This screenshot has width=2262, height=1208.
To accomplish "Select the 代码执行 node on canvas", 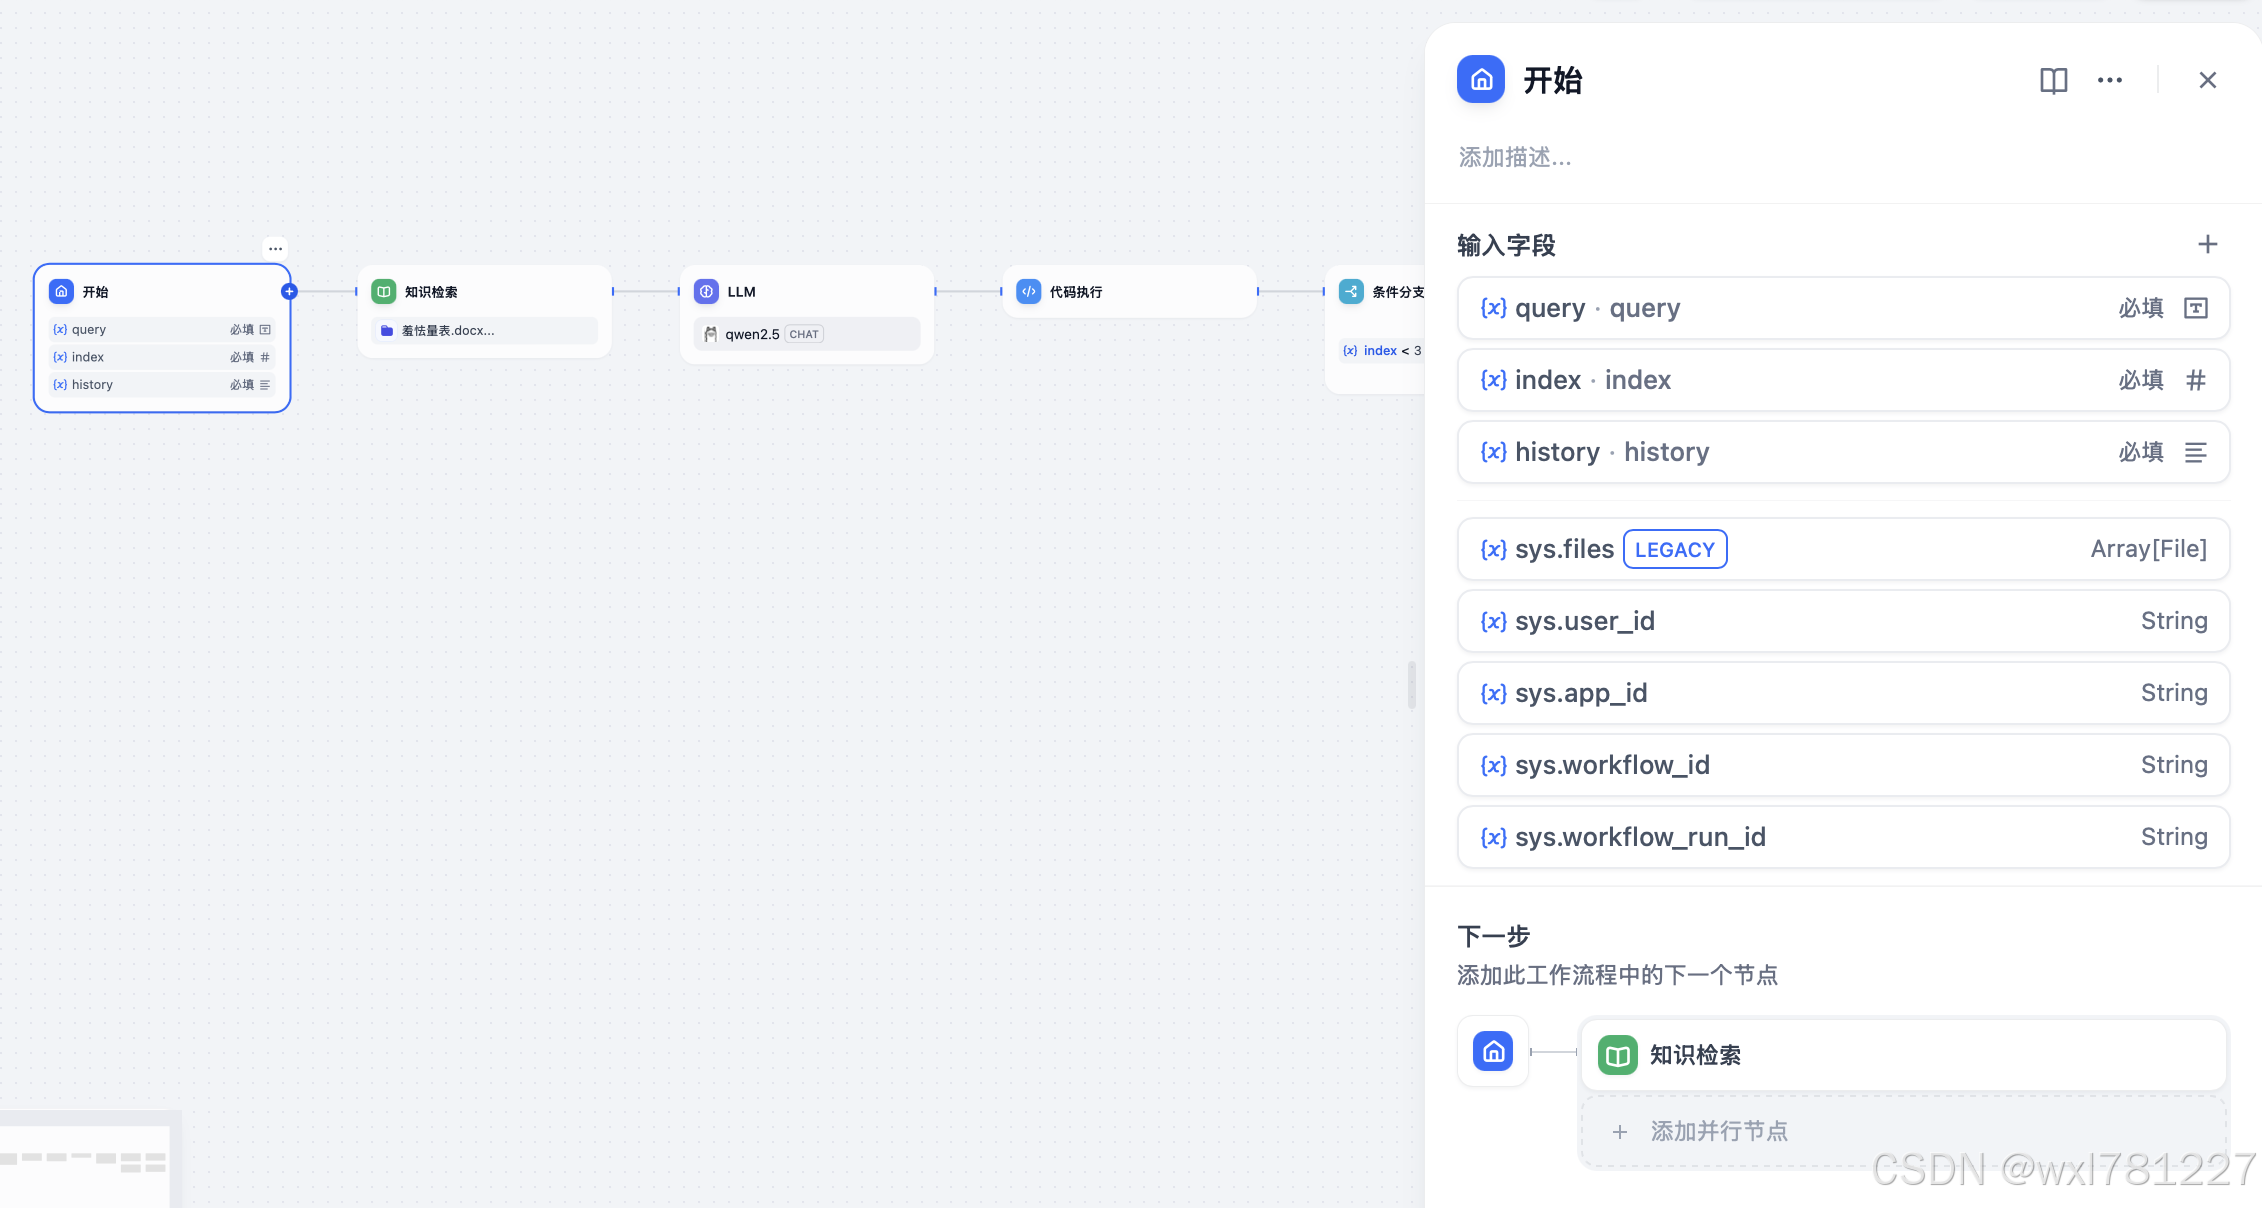I will (1129, 291).
